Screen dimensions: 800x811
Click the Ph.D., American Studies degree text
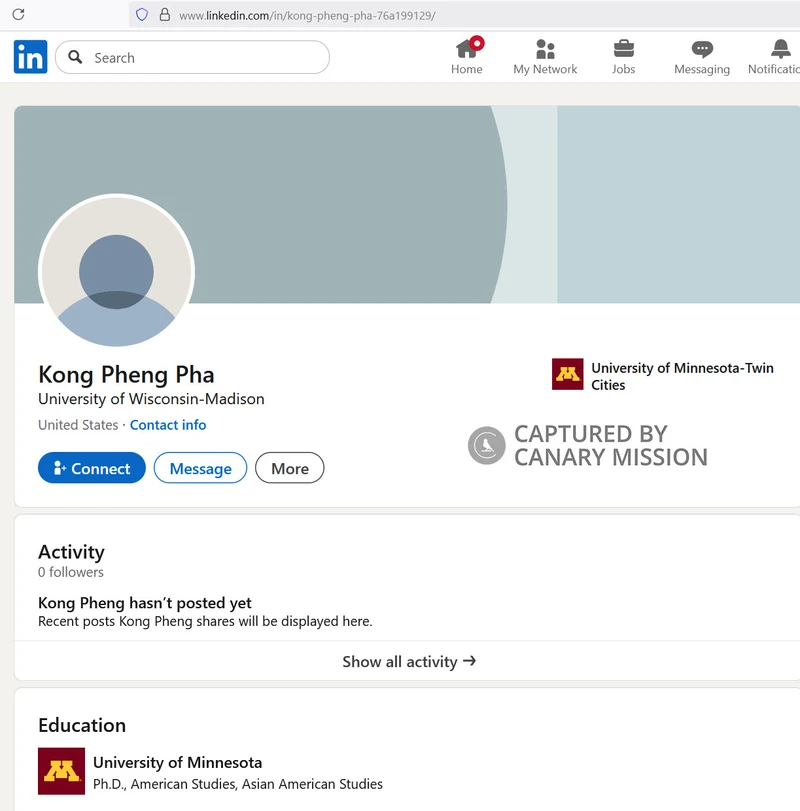[238, 784]
